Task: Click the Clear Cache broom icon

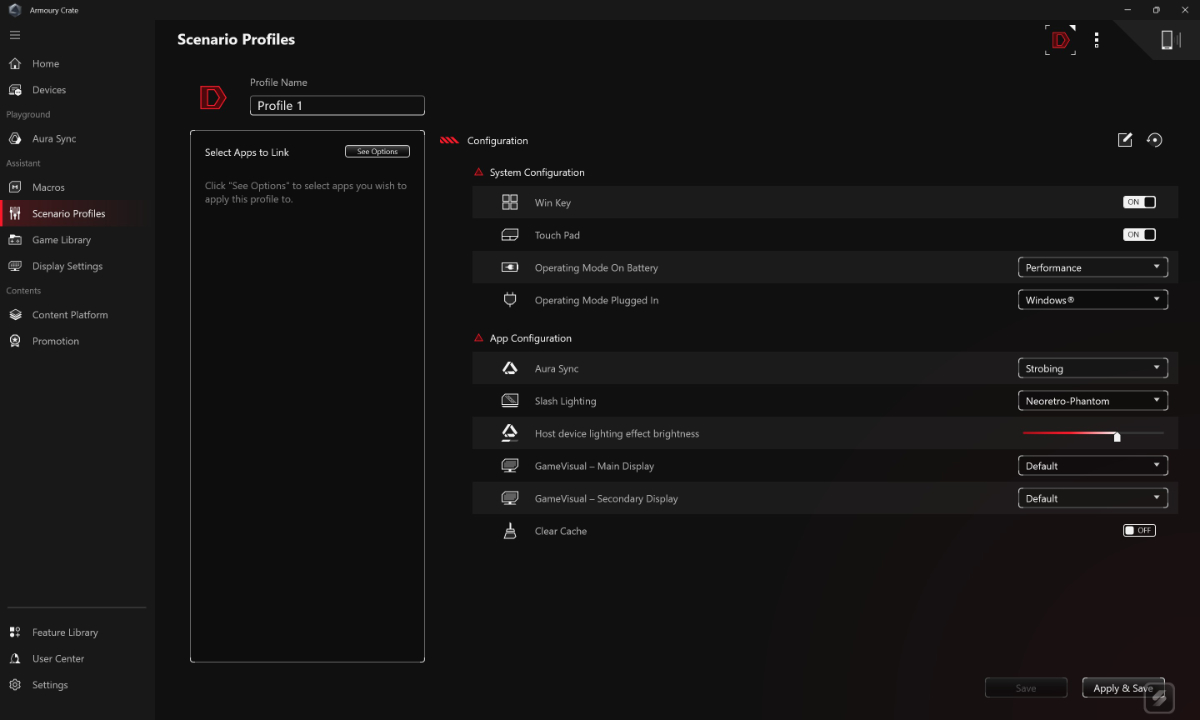Action: [510, 531]
